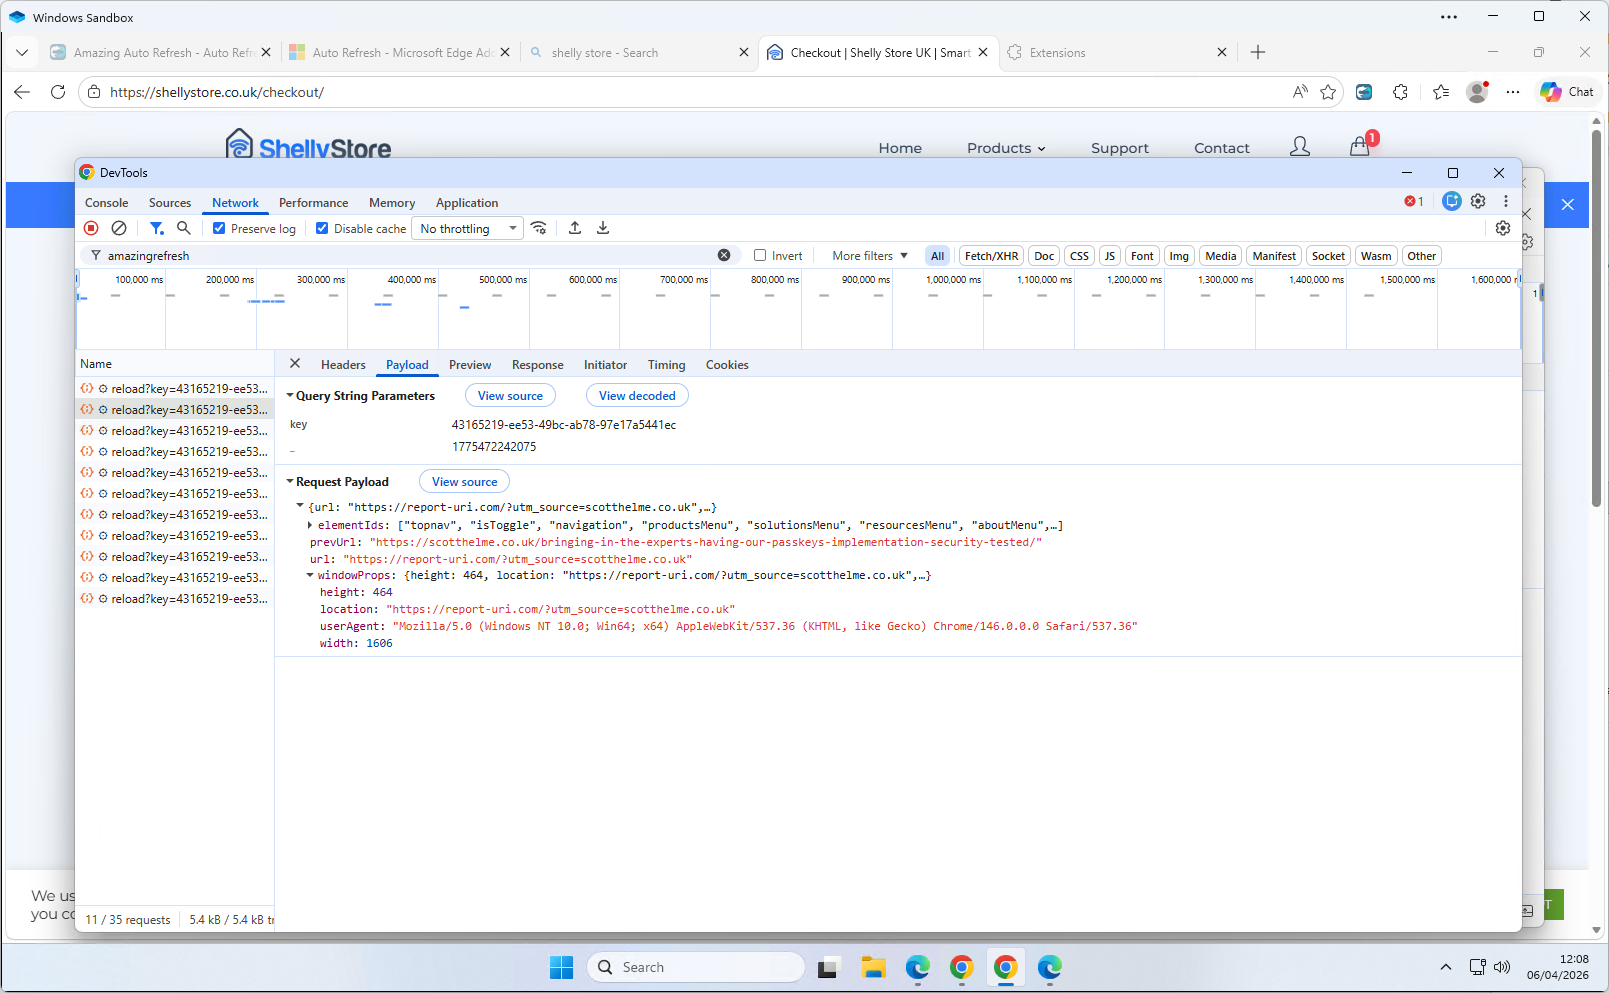Open network conditions wifi icon
The image size is (1609, 993).
(x=539, y=228)
